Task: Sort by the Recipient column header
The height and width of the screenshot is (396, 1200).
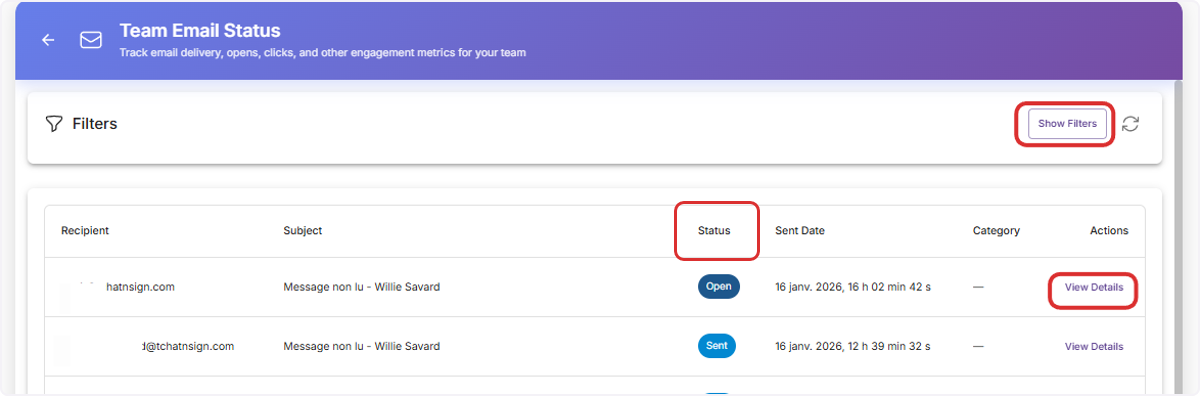Action: pos(85,231)
